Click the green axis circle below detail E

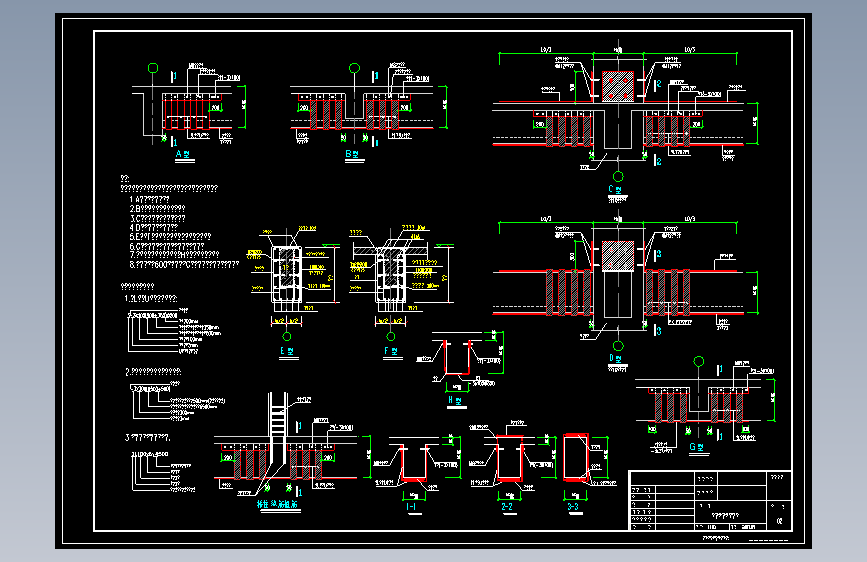(286, 336)
